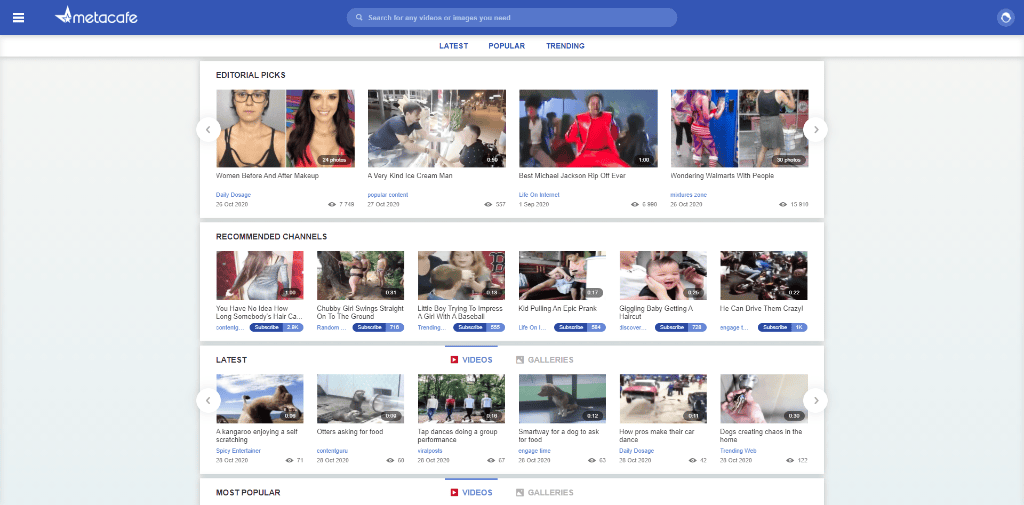Subscribe to the 2.9K subscriber channel

pyautogui.click(x=276, y=327)
